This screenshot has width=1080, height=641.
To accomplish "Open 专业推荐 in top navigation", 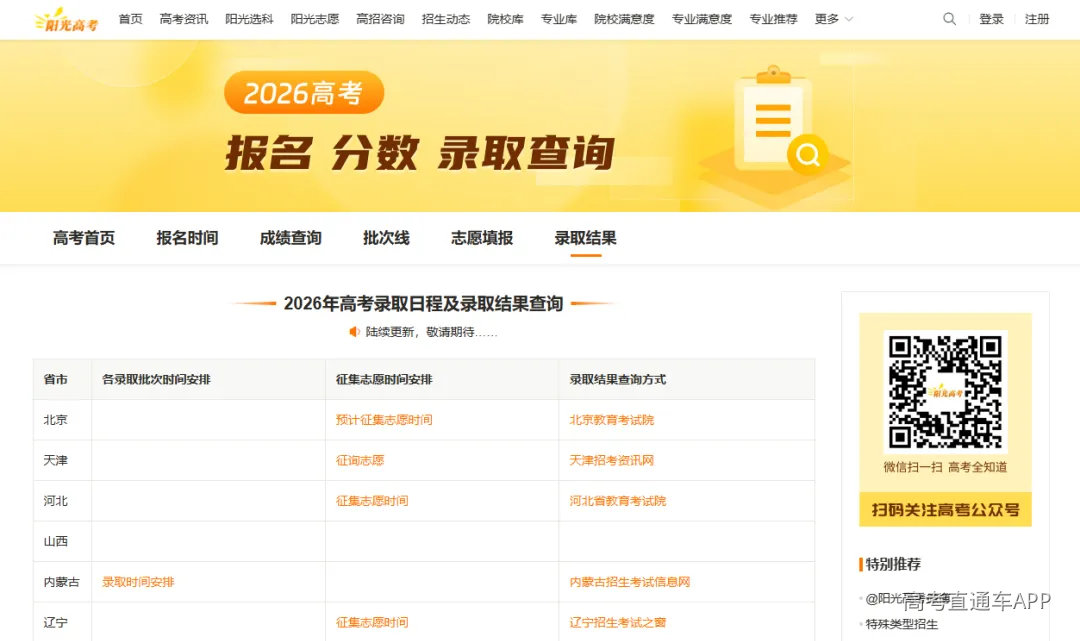I will [773, 19].
